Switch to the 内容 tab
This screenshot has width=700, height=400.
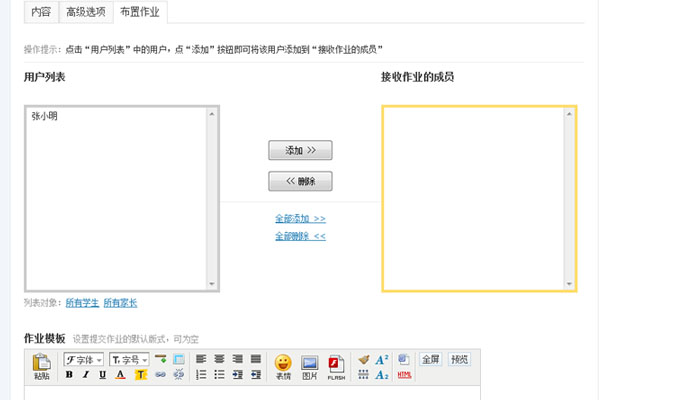pos(41,12)
